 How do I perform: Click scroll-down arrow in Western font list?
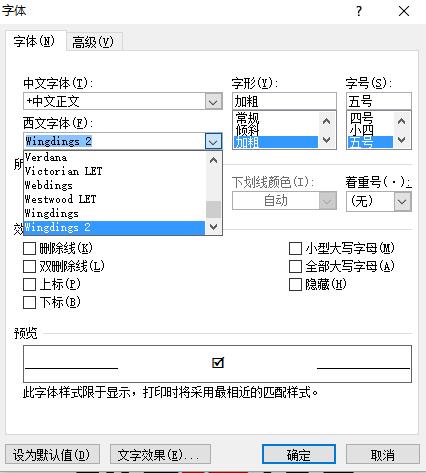tap(213, 227)
